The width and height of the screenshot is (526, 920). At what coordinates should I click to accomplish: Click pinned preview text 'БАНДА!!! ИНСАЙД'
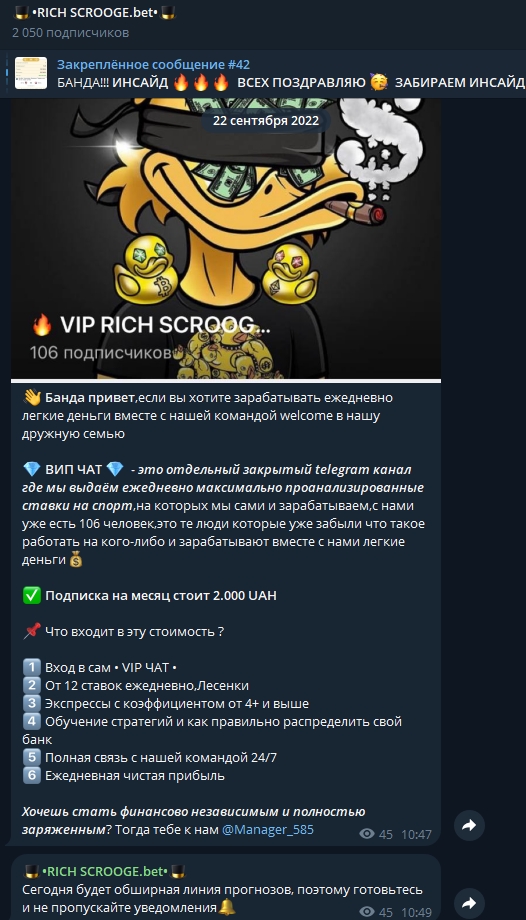point(113,83)
